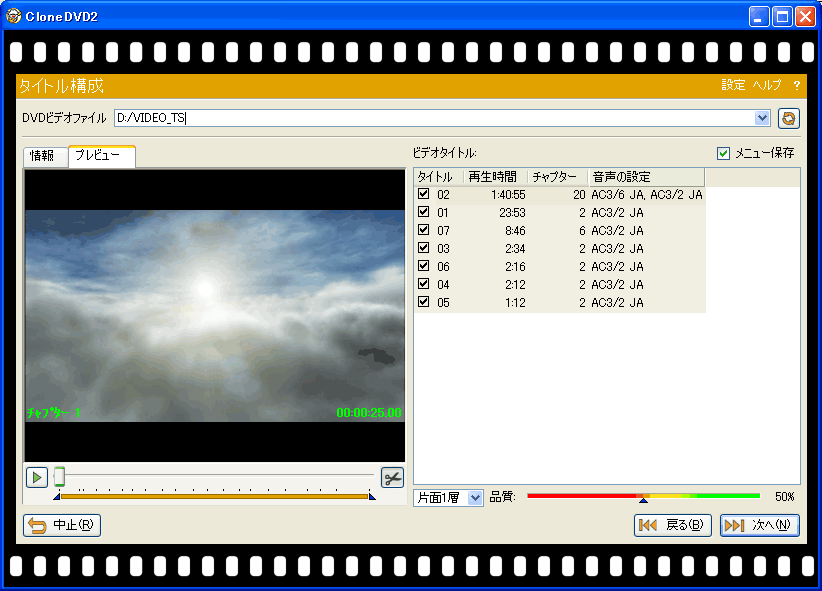
Task: Start preview playback with play button
Action: 37,478
